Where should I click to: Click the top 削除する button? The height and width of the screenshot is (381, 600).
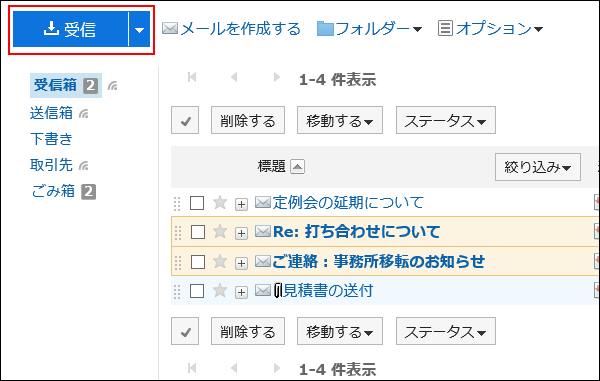click(248, 120)
